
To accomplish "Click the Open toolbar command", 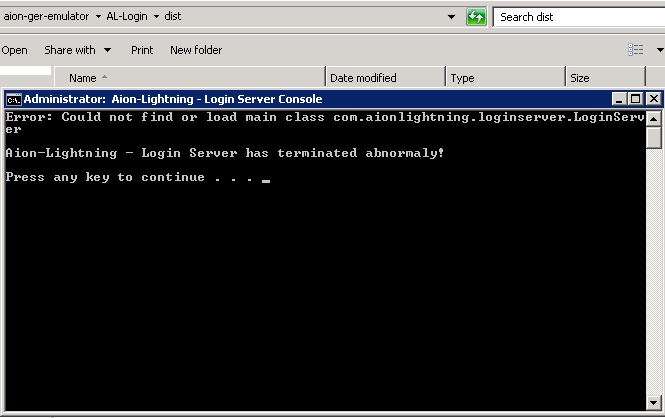I will (14, 50).
